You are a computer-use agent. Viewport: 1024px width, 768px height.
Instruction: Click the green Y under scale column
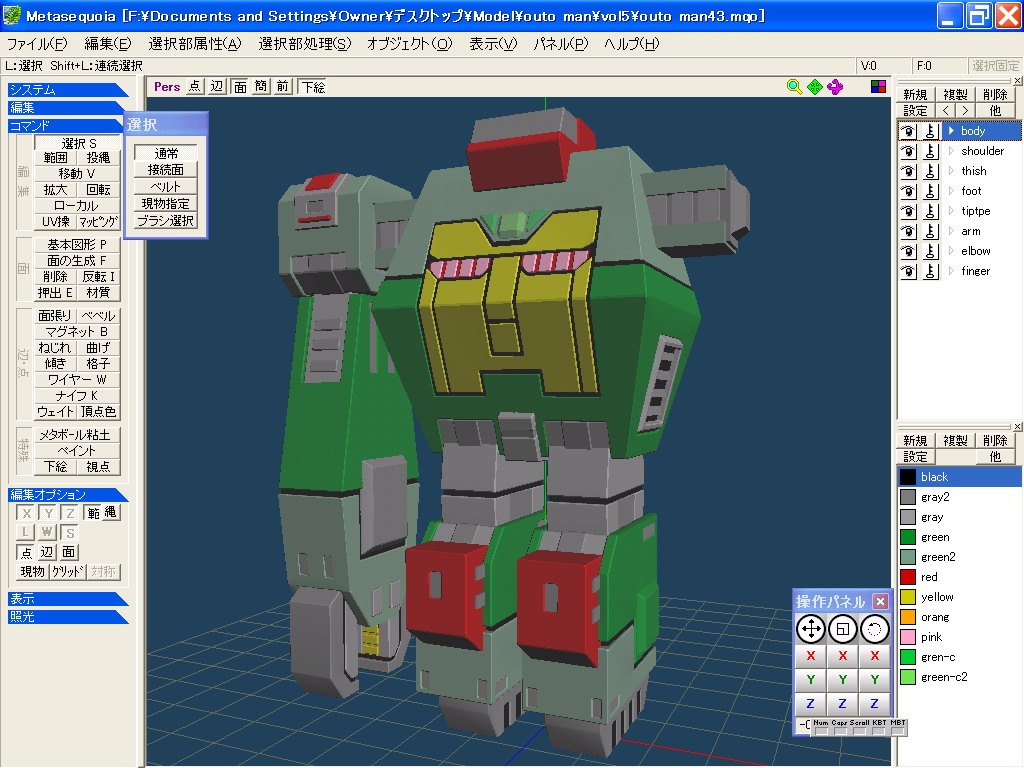pos(842,680)
